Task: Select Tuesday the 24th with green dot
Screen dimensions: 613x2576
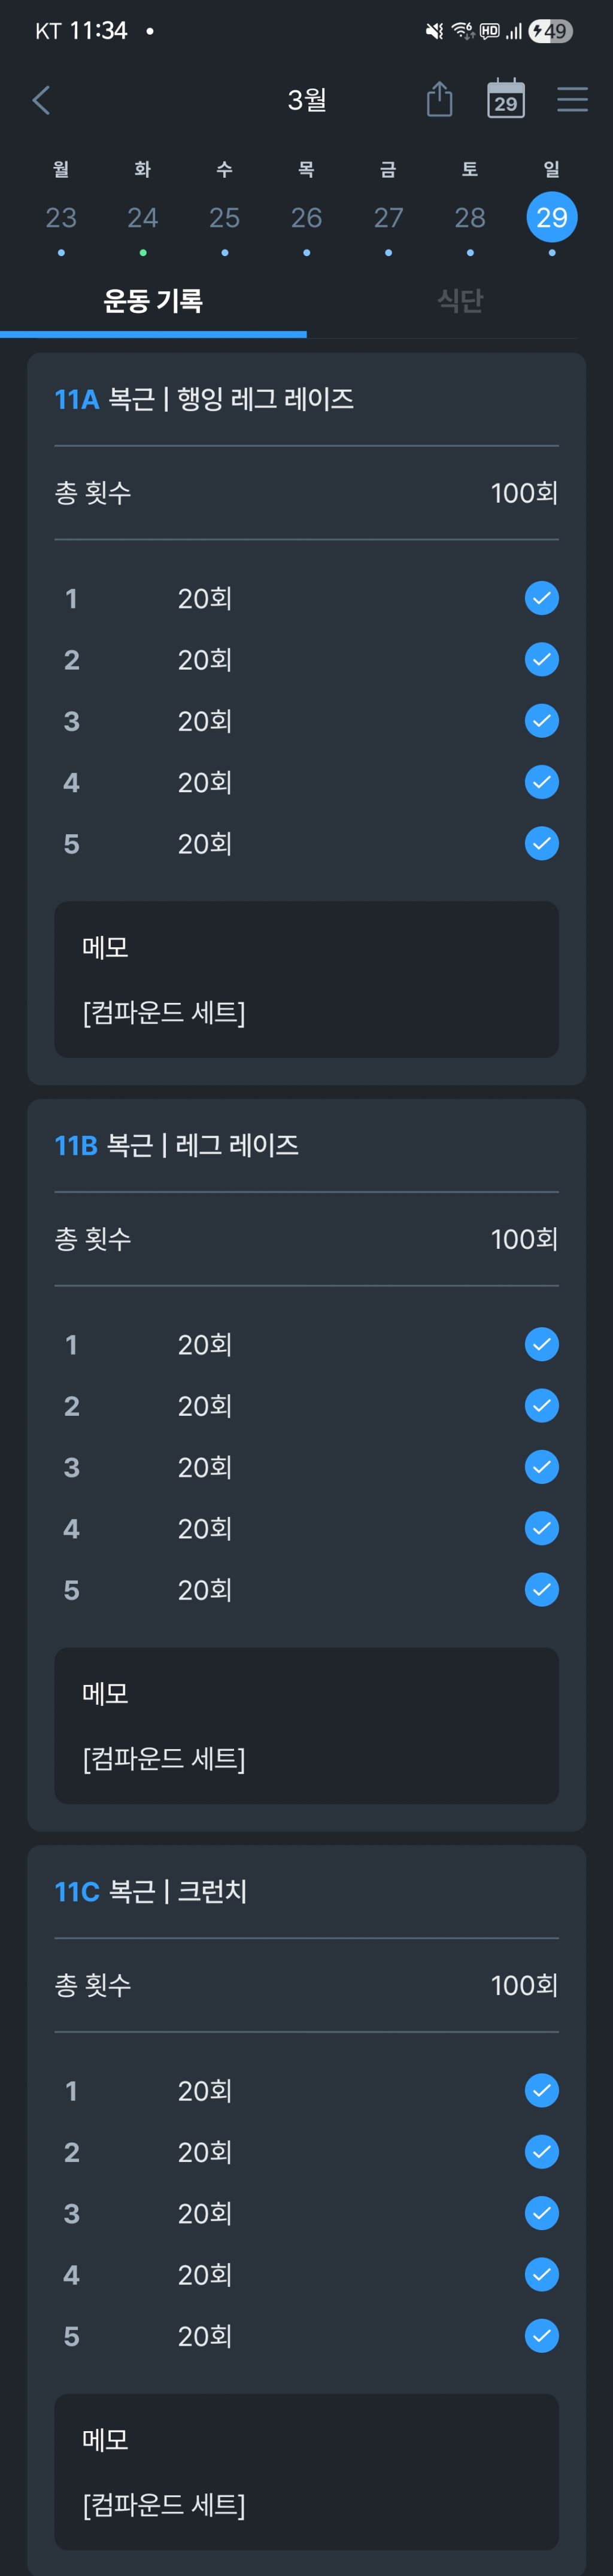Action: coord(143,218)
